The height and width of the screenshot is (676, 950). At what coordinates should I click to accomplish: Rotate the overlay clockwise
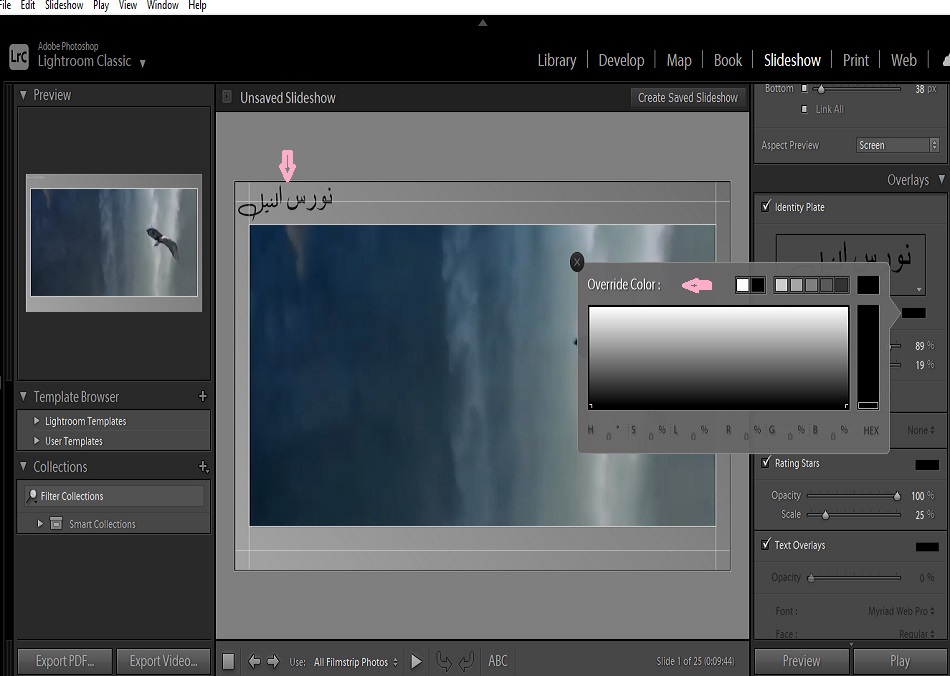point(466,661)
